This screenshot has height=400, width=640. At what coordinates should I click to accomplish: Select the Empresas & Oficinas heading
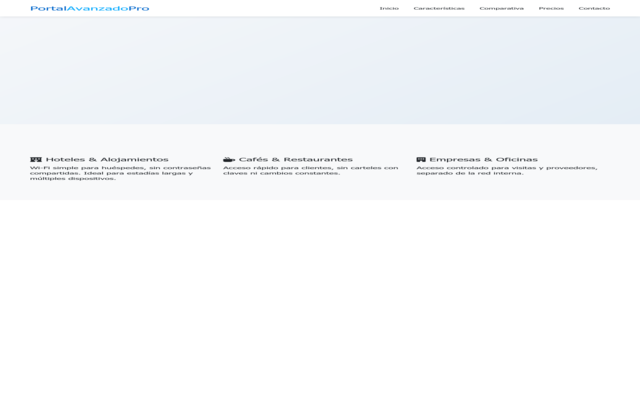[483, 159]
